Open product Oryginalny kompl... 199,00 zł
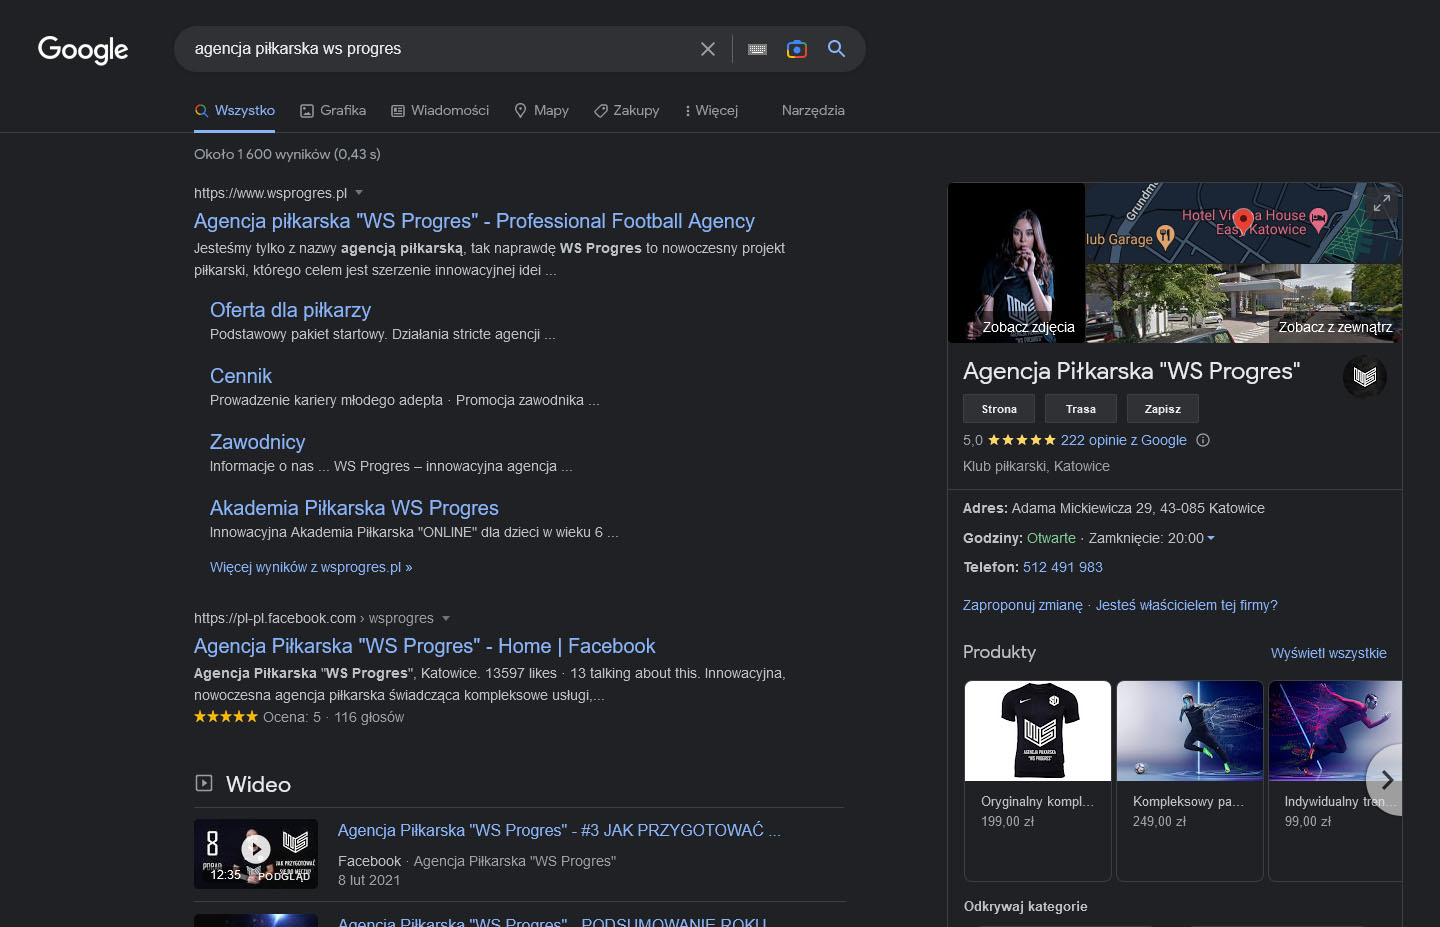 coord(1038,781)
